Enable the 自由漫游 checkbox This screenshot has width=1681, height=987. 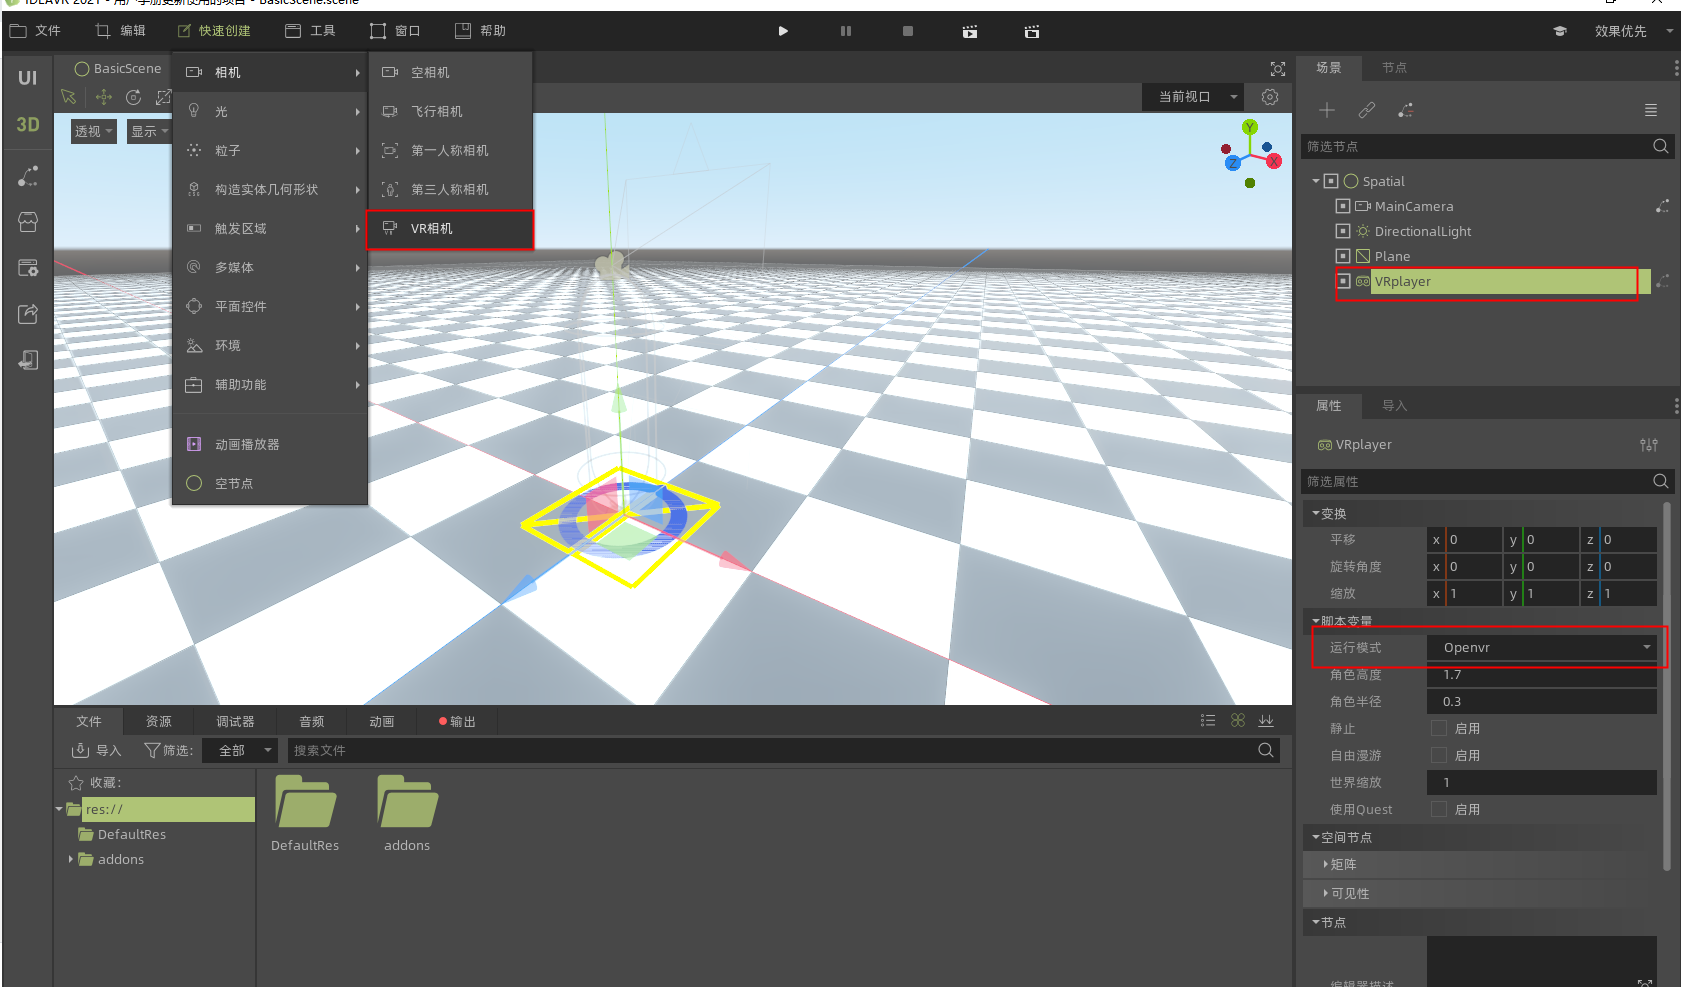click(x=1439, y=755)
